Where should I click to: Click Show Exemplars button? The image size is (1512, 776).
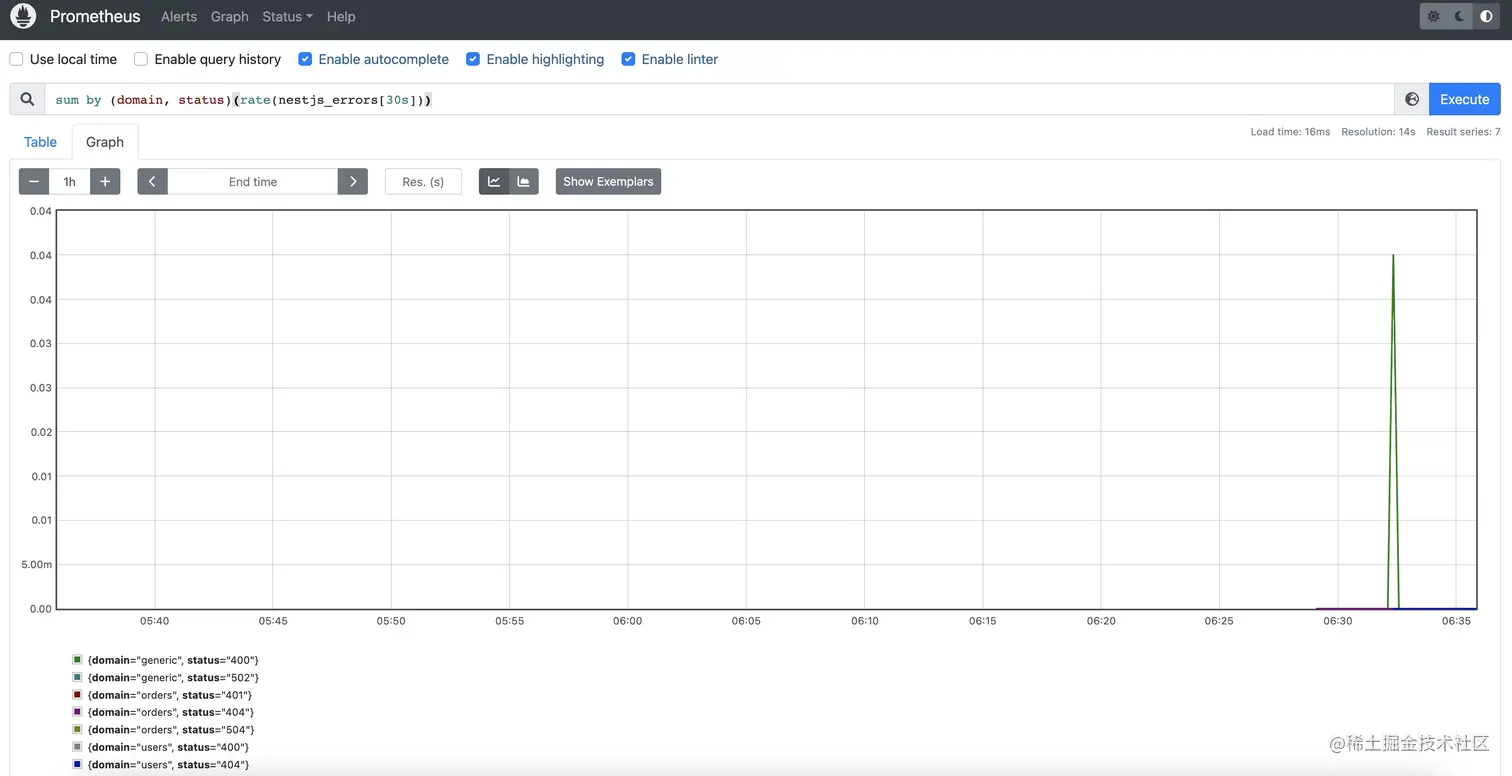pos(608,181)
